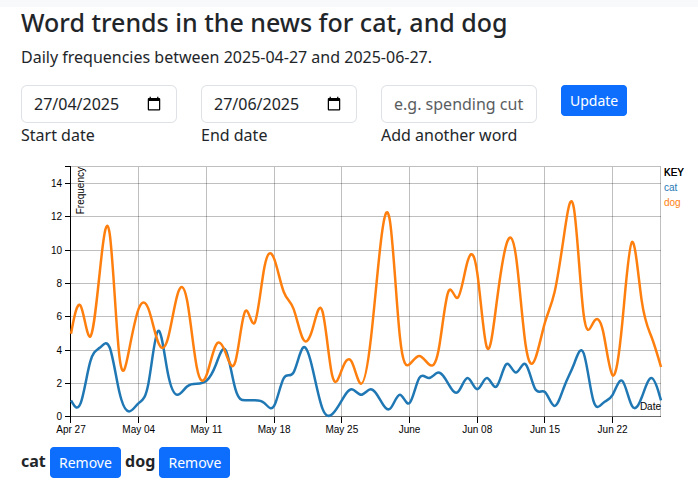Click the Start date label text

59,136
